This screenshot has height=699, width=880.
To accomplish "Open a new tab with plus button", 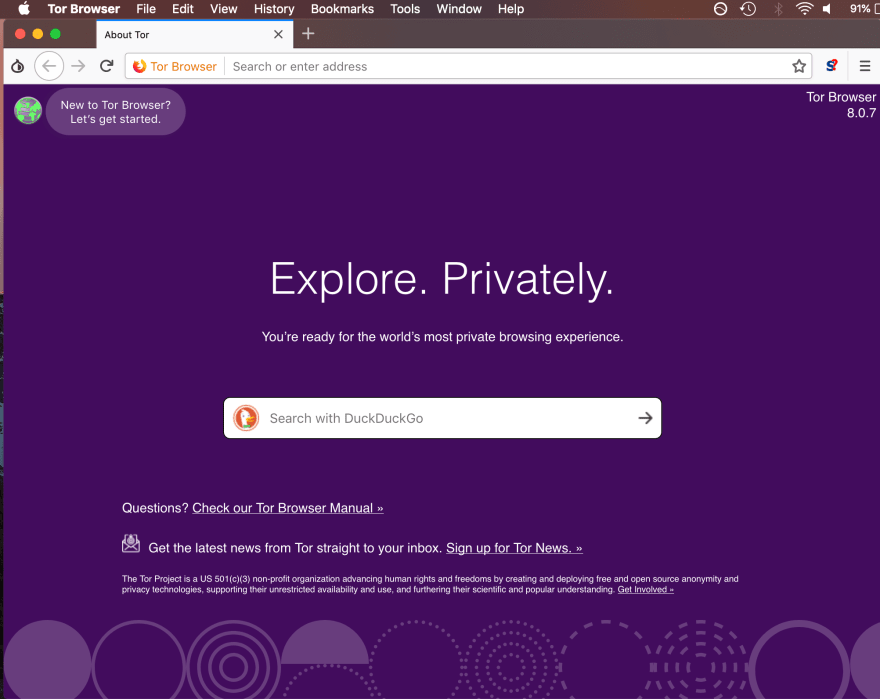I will [x=308, y=34].
